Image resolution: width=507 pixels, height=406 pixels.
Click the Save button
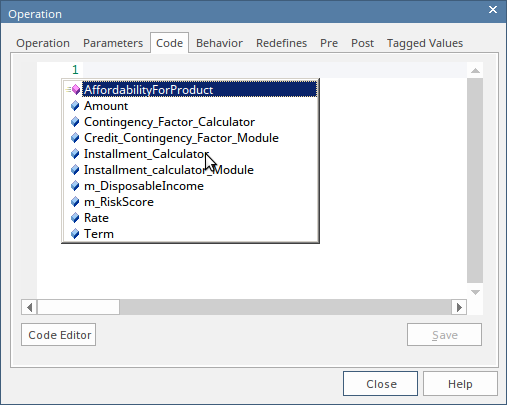click(x=444, y=335)
